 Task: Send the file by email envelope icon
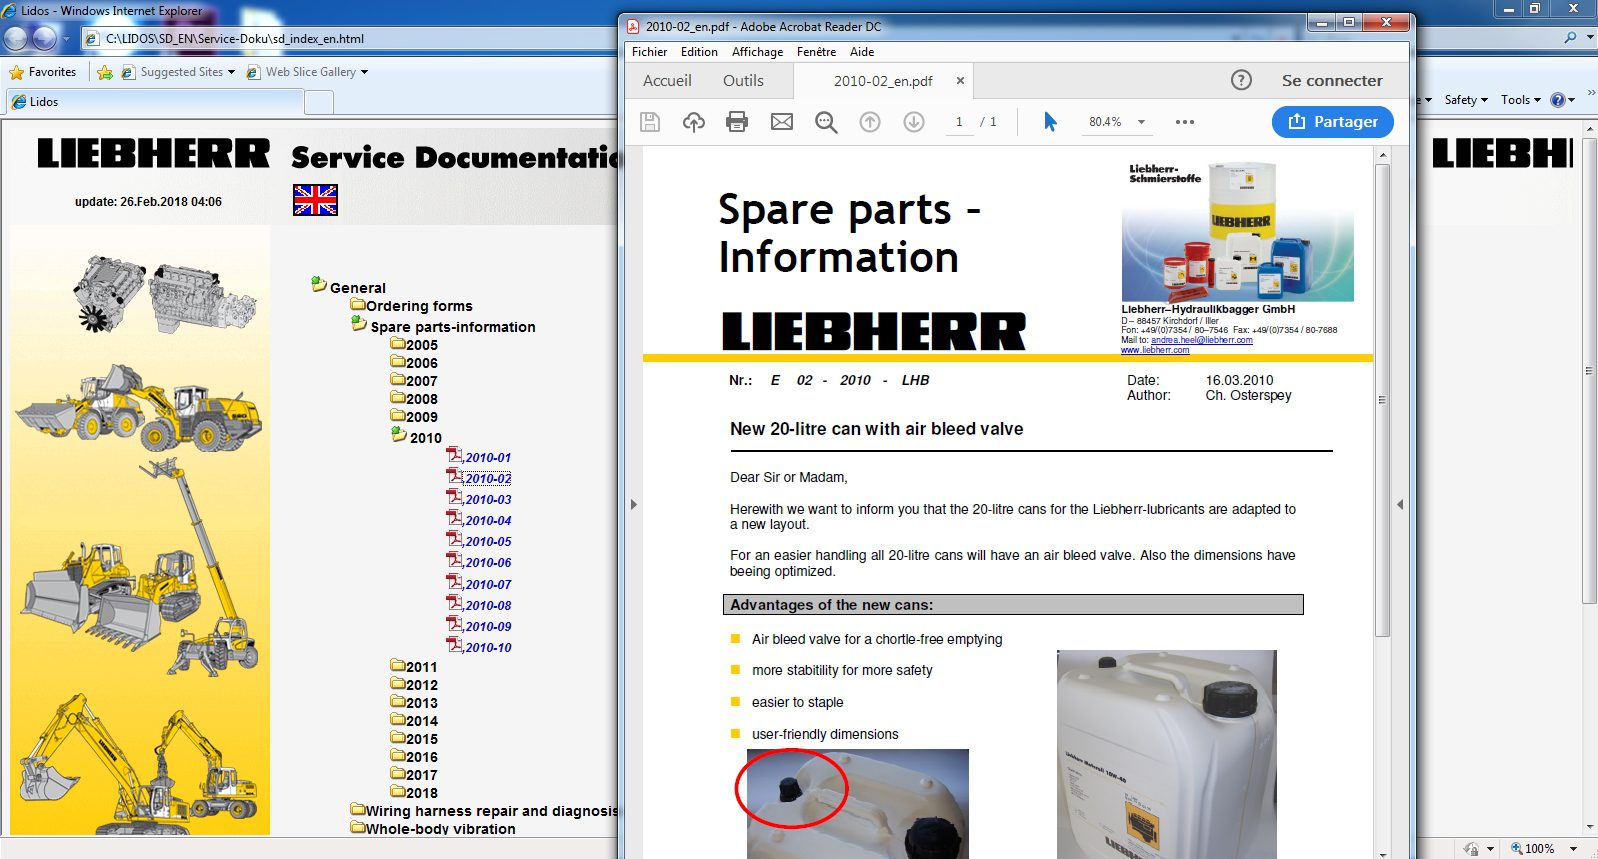pyautogui.click(x=782, y=122)
